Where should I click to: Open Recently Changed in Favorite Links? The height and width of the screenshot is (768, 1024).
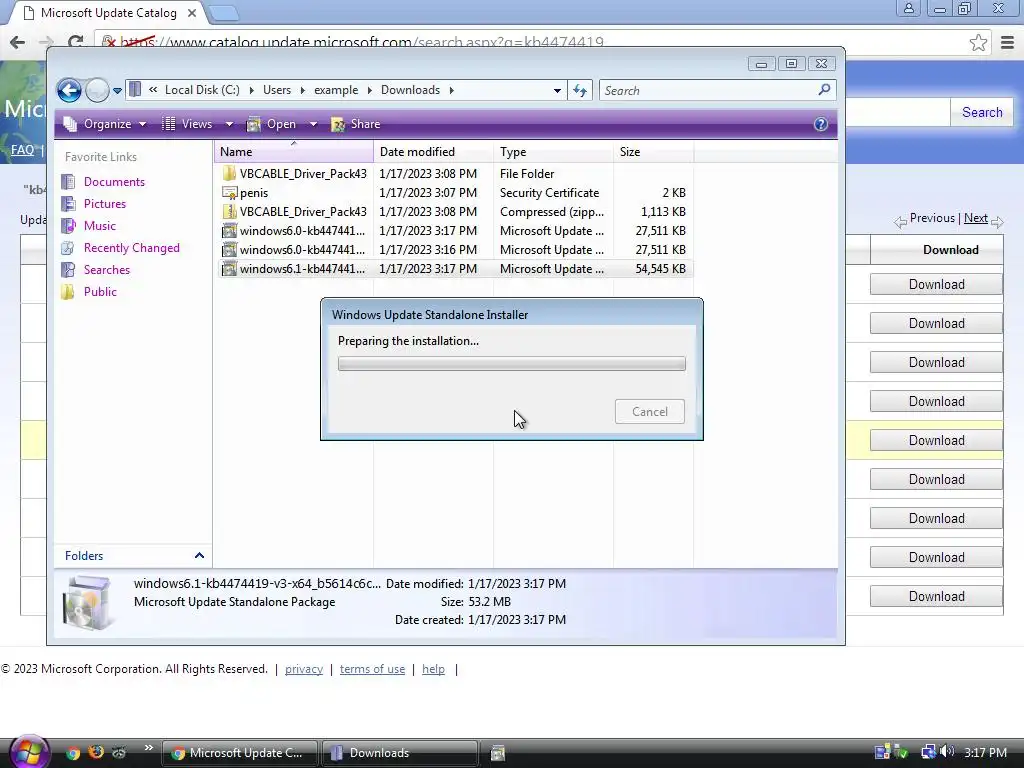coord(131,248)
